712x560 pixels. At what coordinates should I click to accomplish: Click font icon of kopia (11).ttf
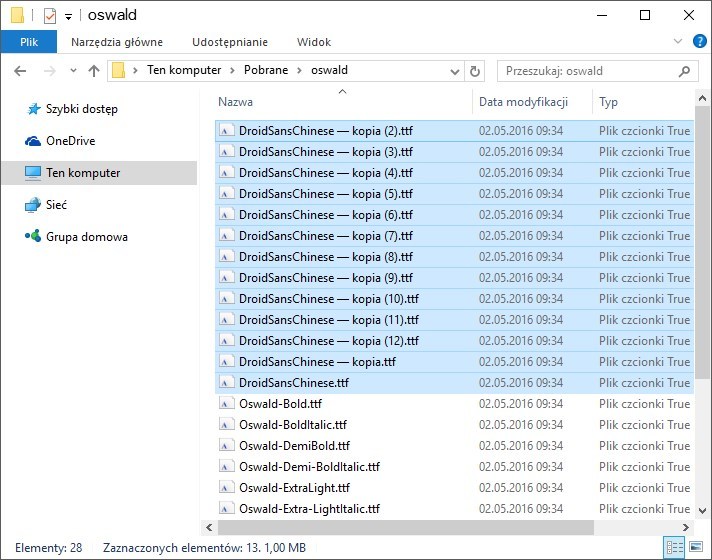[x=226, y=320]
